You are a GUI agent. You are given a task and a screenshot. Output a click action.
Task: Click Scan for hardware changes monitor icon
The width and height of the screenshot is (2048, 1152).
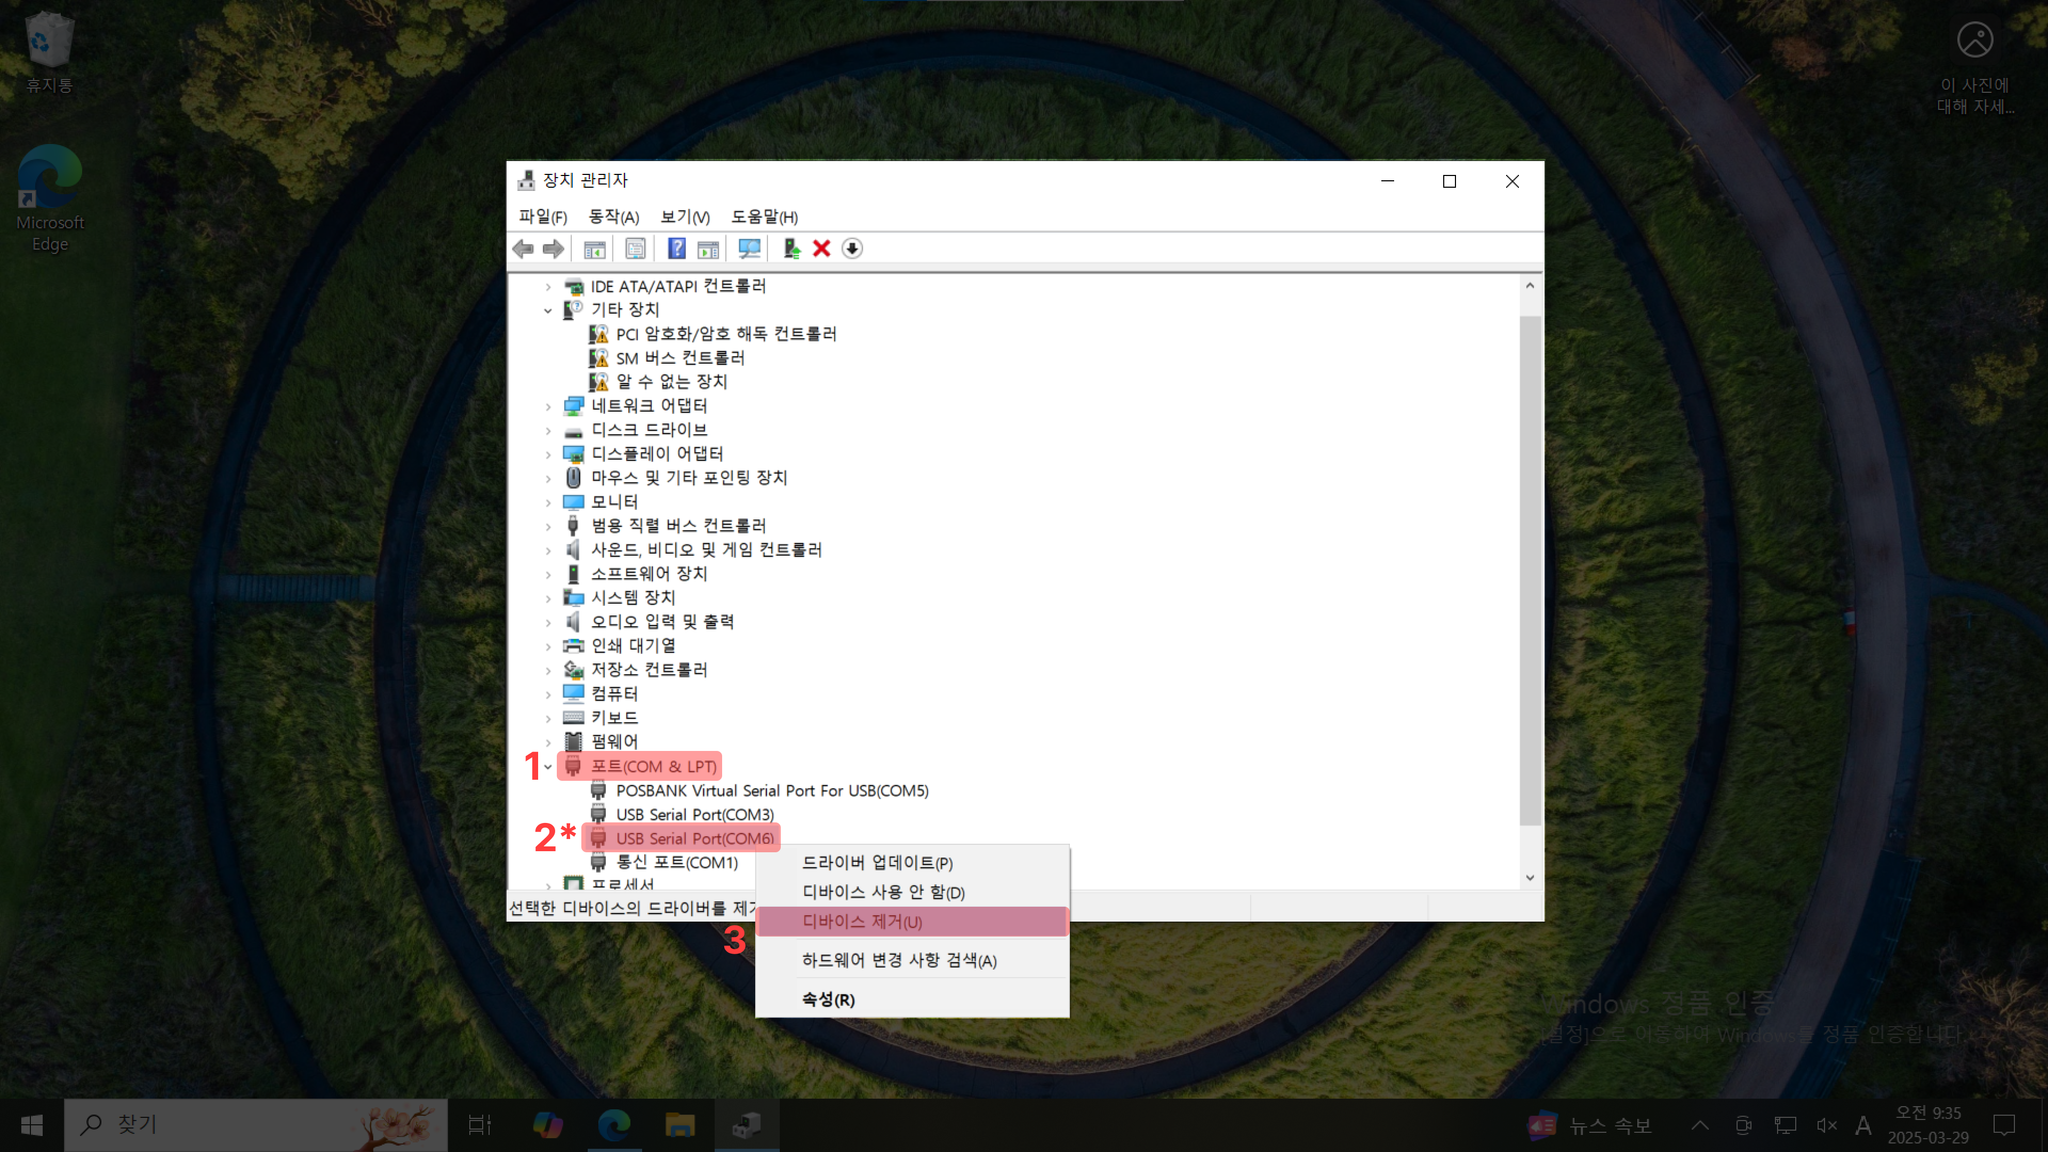coord(749,249)
